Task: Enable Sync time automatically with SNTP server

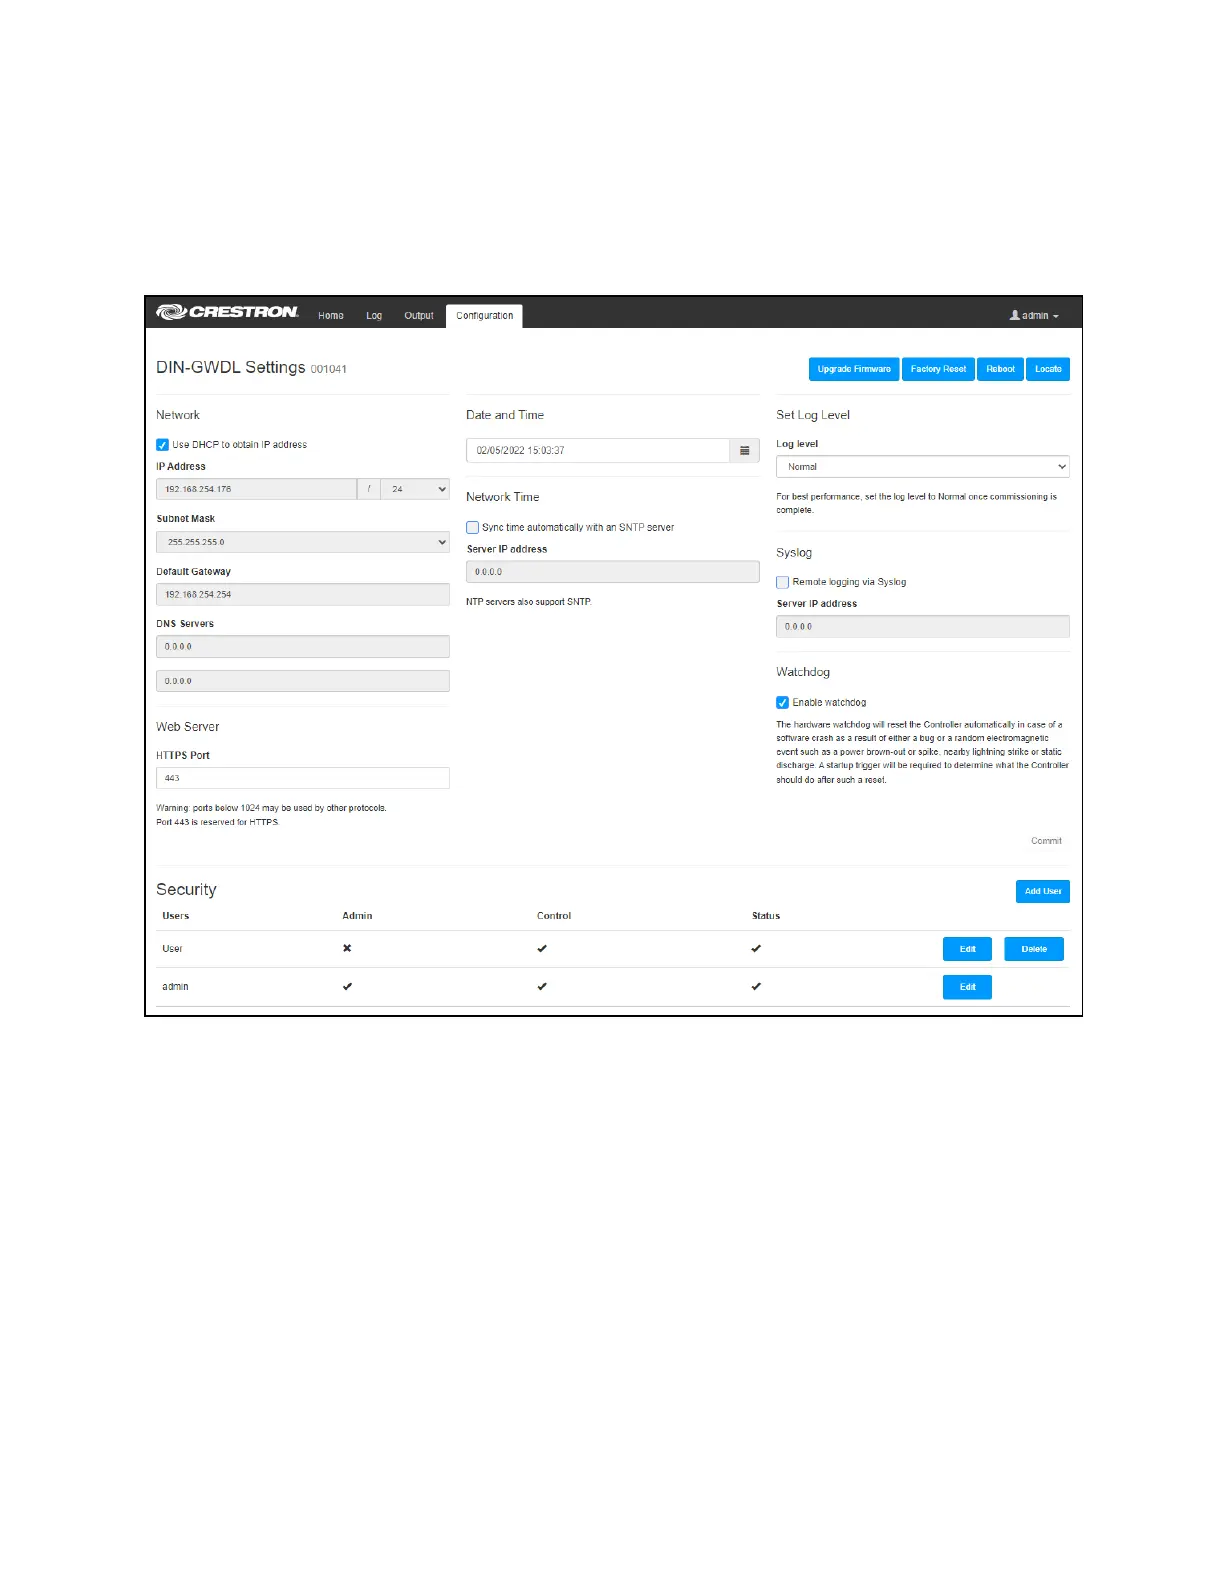Action: tap(473, 528)
